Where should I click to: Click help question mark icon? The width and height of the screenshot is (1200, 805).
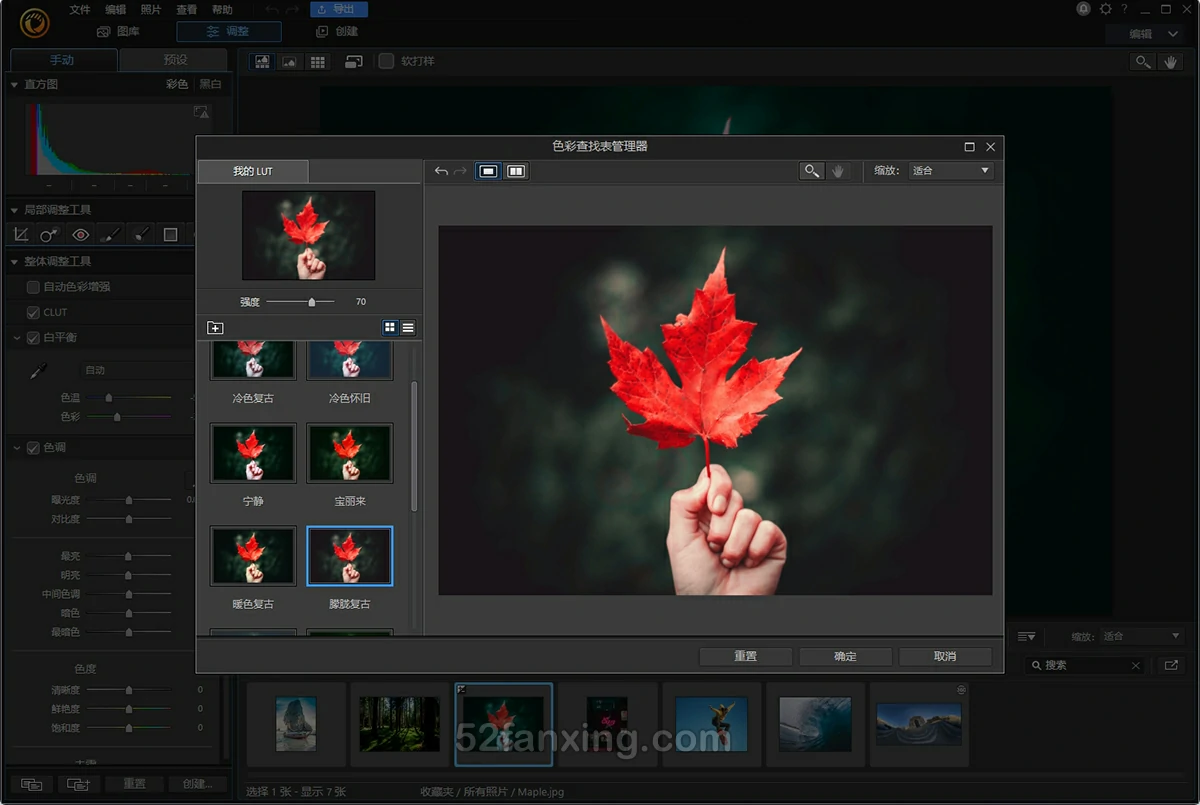pos(1125,9)
